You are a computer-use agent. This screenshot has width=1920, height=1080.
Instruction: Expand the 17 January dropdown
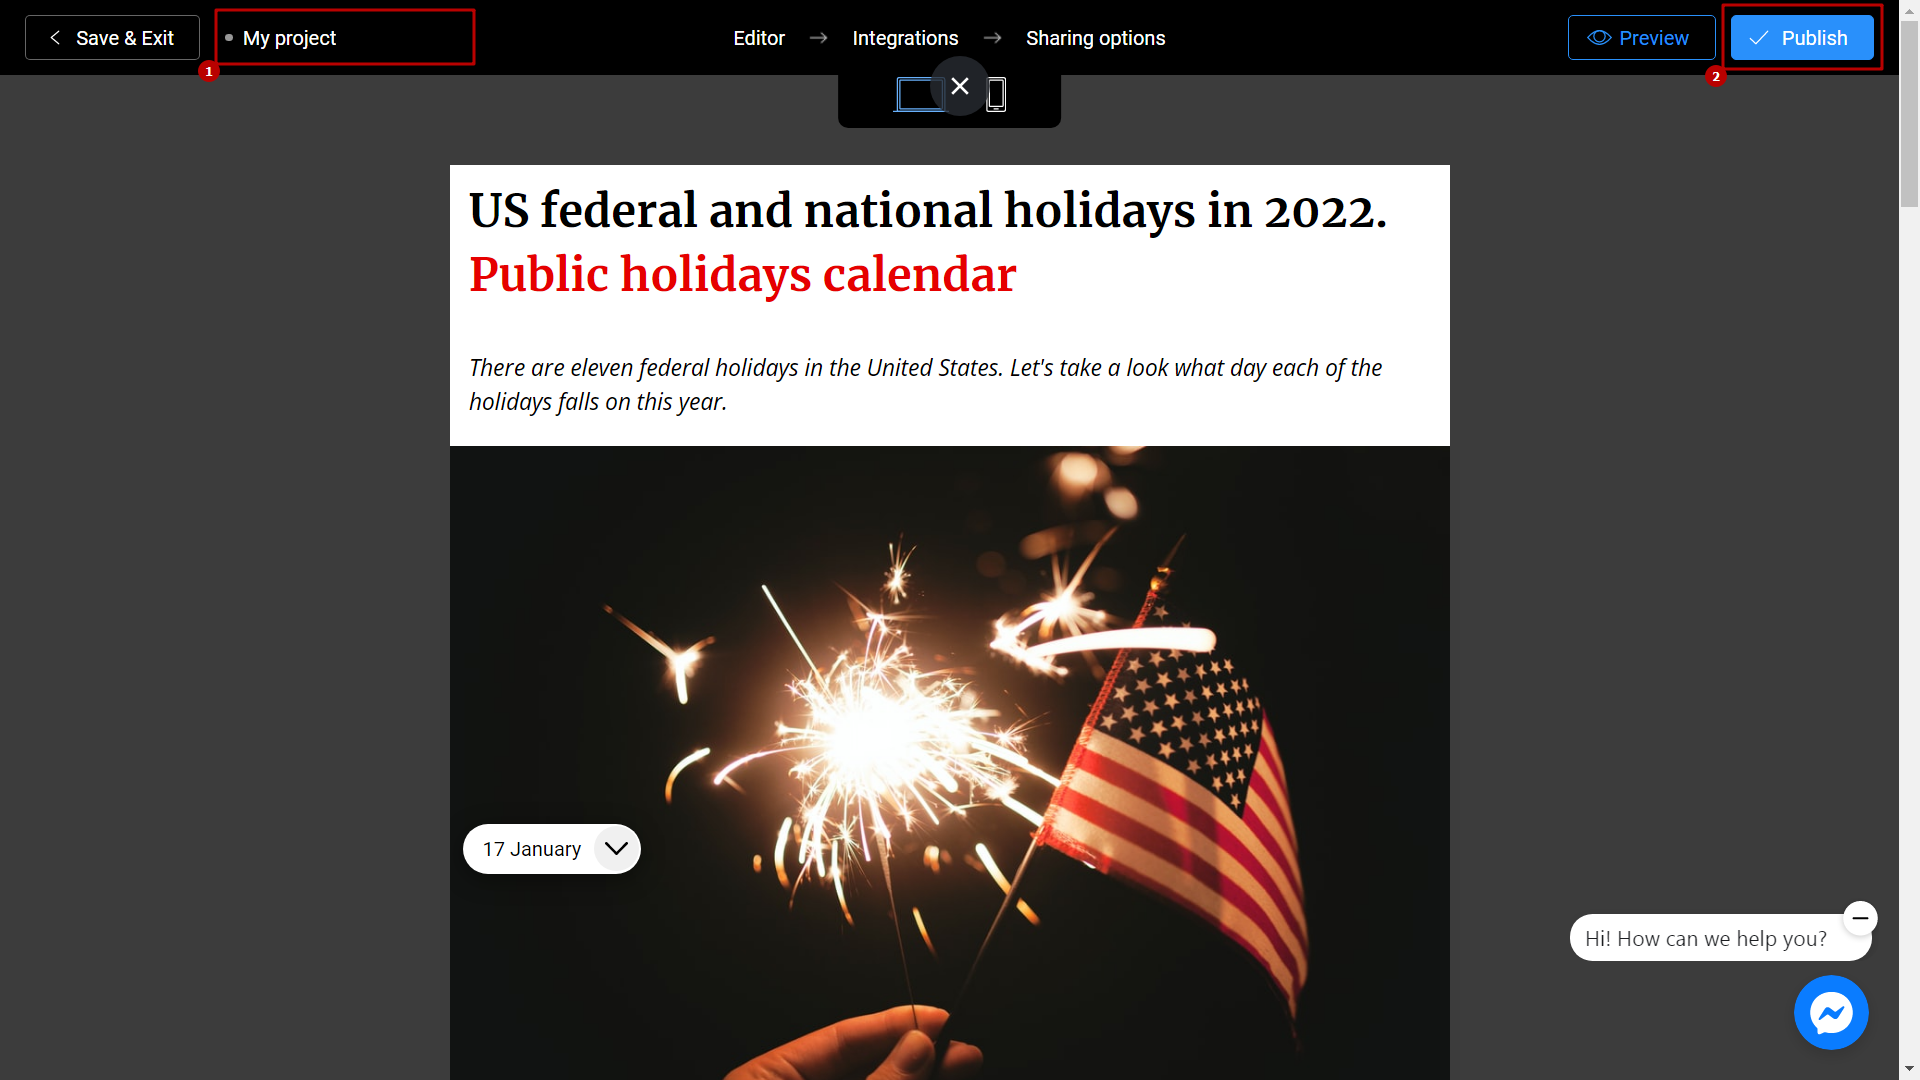tap(616, 848)
